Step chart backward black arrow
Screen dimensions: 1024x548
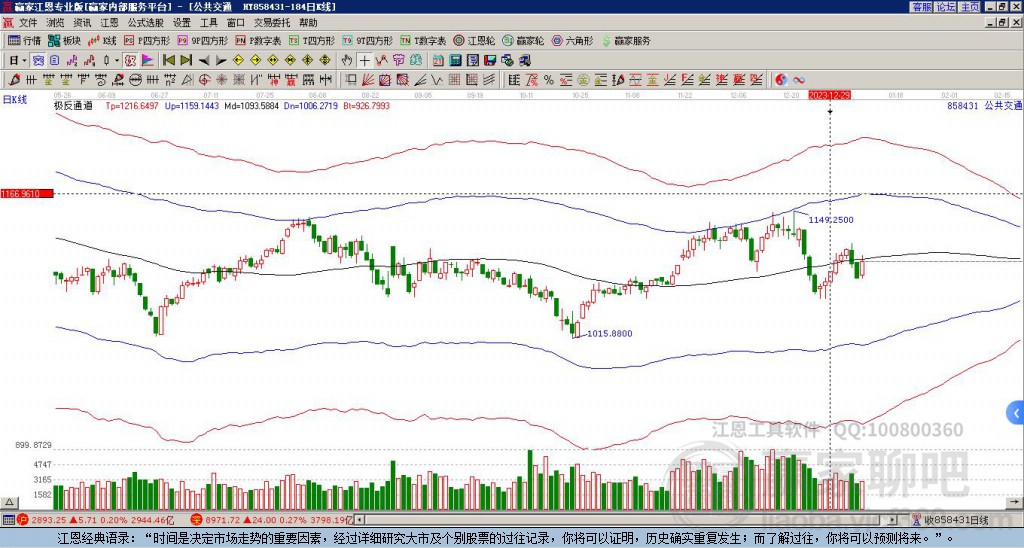click(204, 61)
